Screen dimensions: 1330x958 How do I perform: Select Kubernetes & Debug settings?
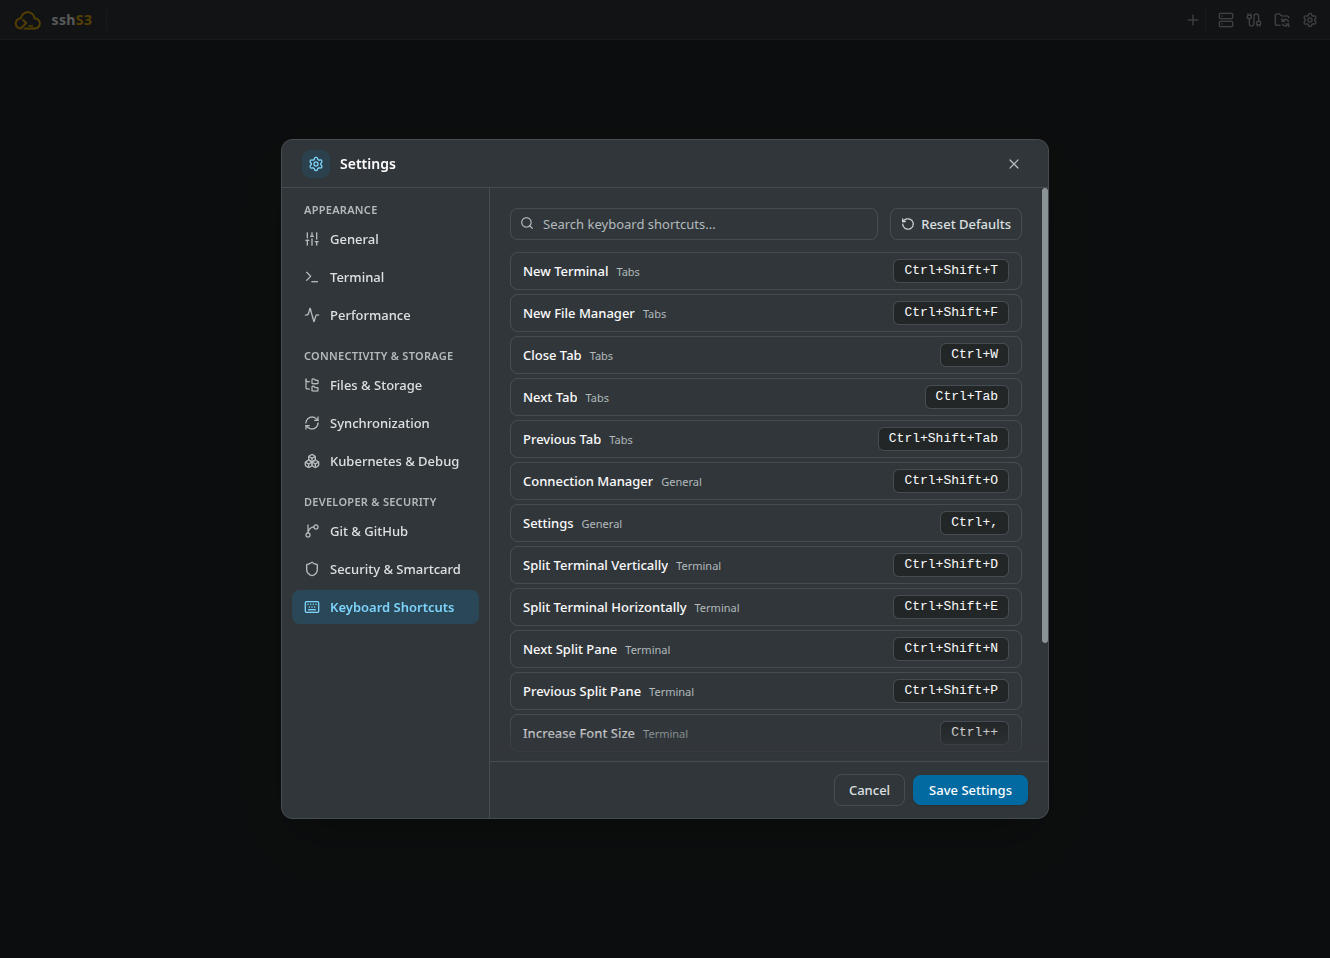(x=385, y=462)
